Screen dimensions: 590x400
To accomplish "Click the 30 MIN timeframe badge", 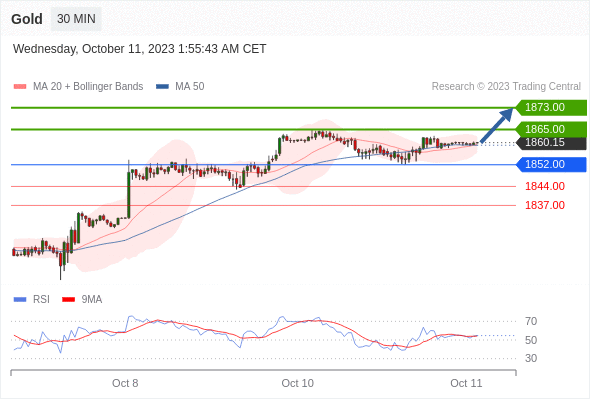I will (x=76, y=19).
